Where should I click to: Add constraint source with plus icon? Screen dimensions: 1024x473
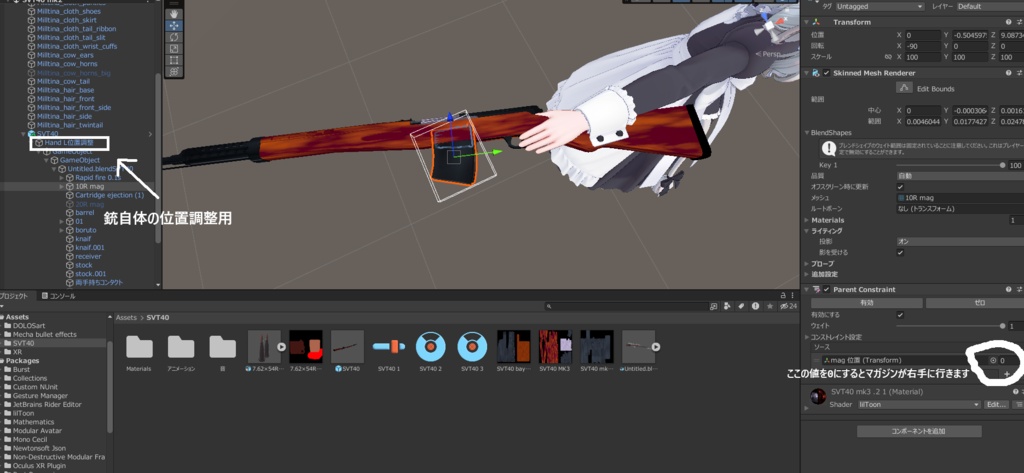pos(1006,374)
